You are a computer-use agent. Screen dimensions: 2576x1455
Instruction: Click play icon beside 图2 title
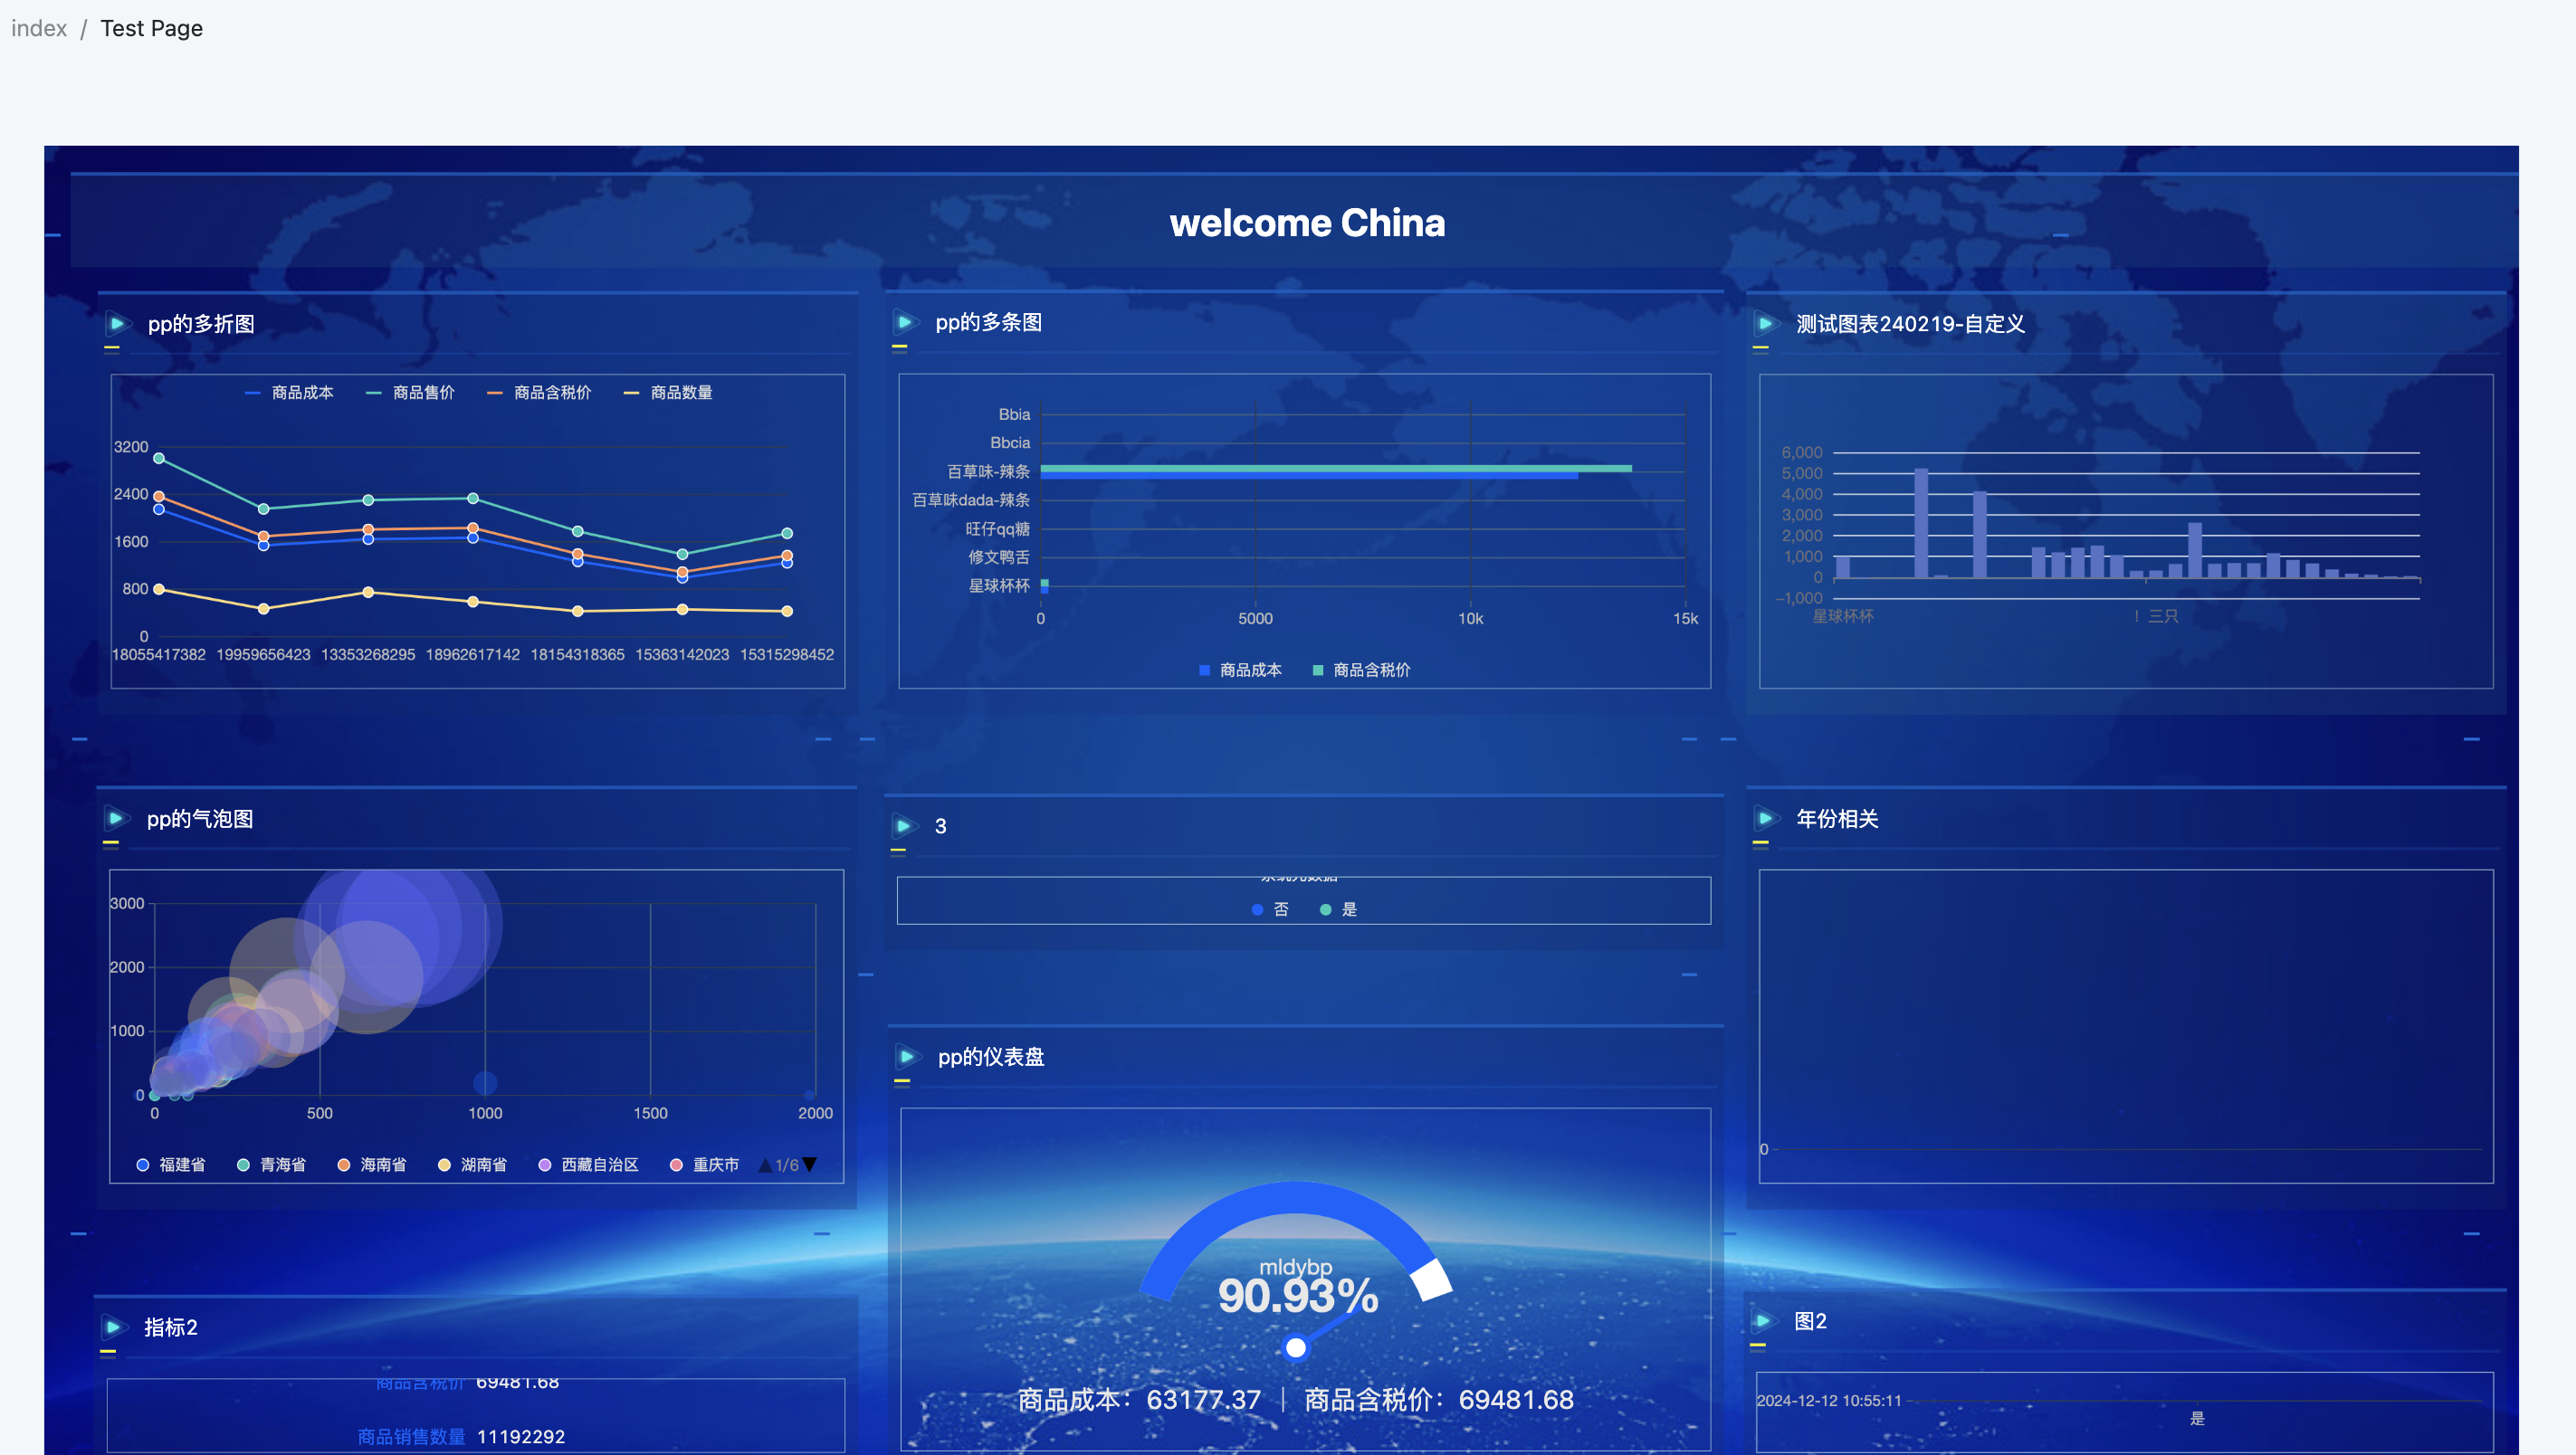point(1764,1320)
